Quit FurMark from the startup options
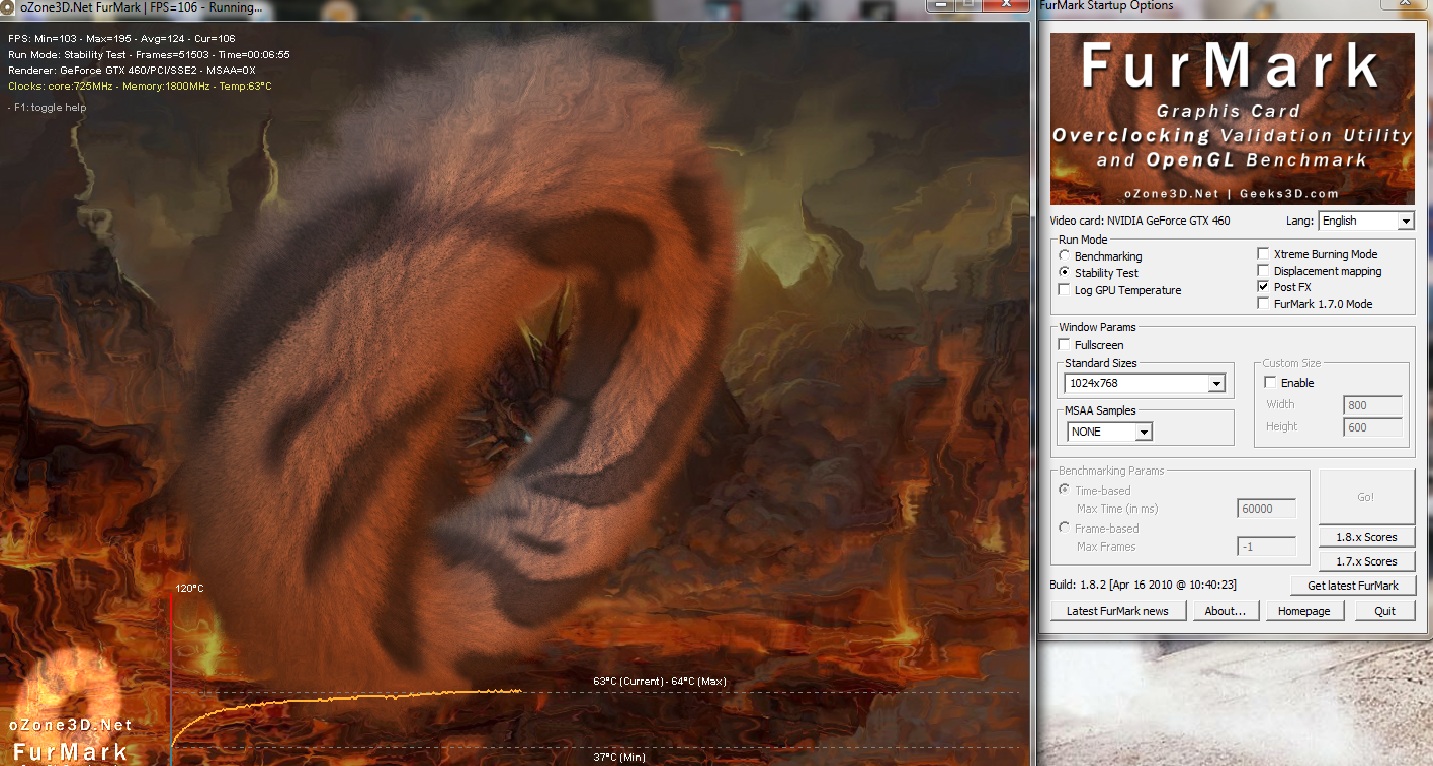 pos(1385,611)
